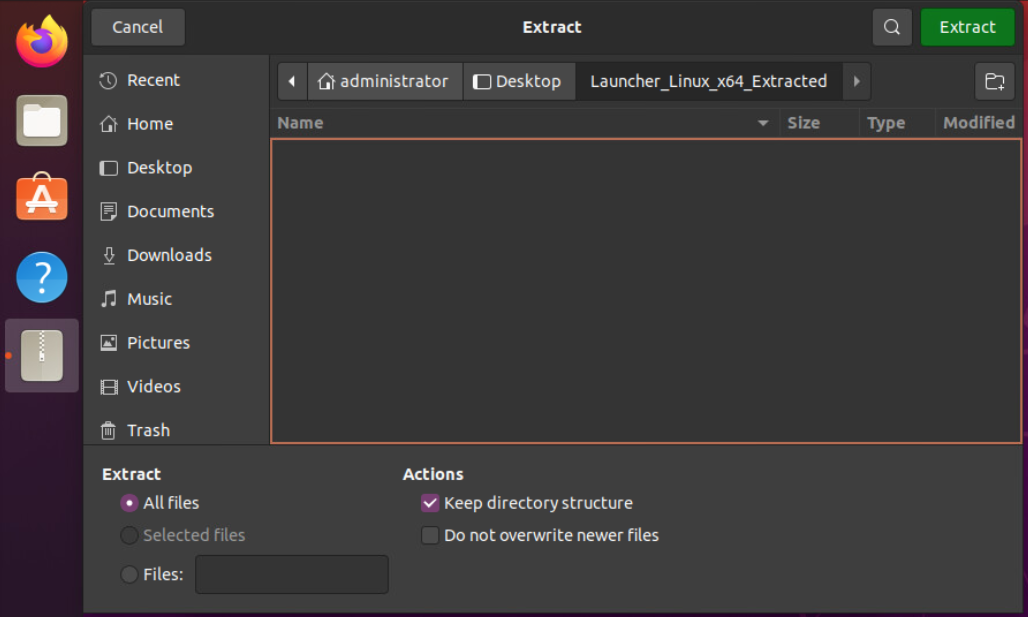Image resolution: width=1028 pixels, height=617 pixels.
Task: Select the Files: radio button
Action: (129, 574)
